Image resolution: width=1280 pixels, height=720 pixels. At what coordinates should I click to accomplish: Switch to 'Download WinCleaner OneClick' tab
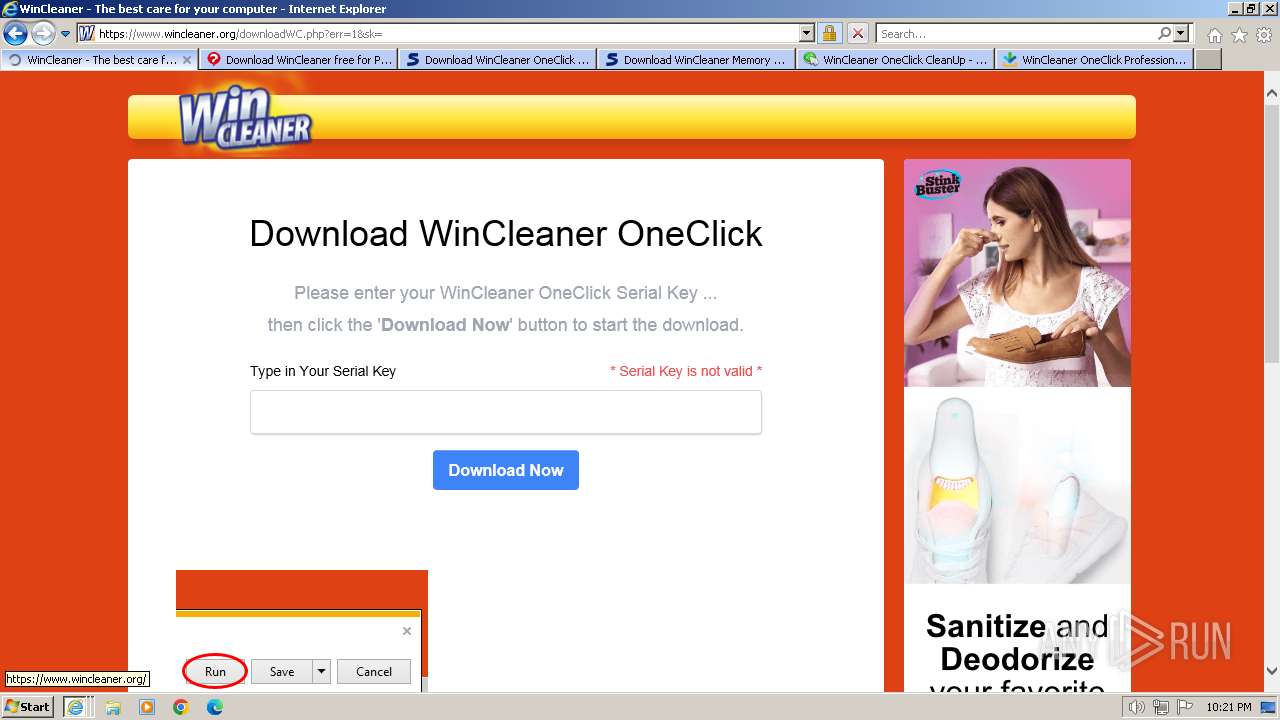[497, 60]
